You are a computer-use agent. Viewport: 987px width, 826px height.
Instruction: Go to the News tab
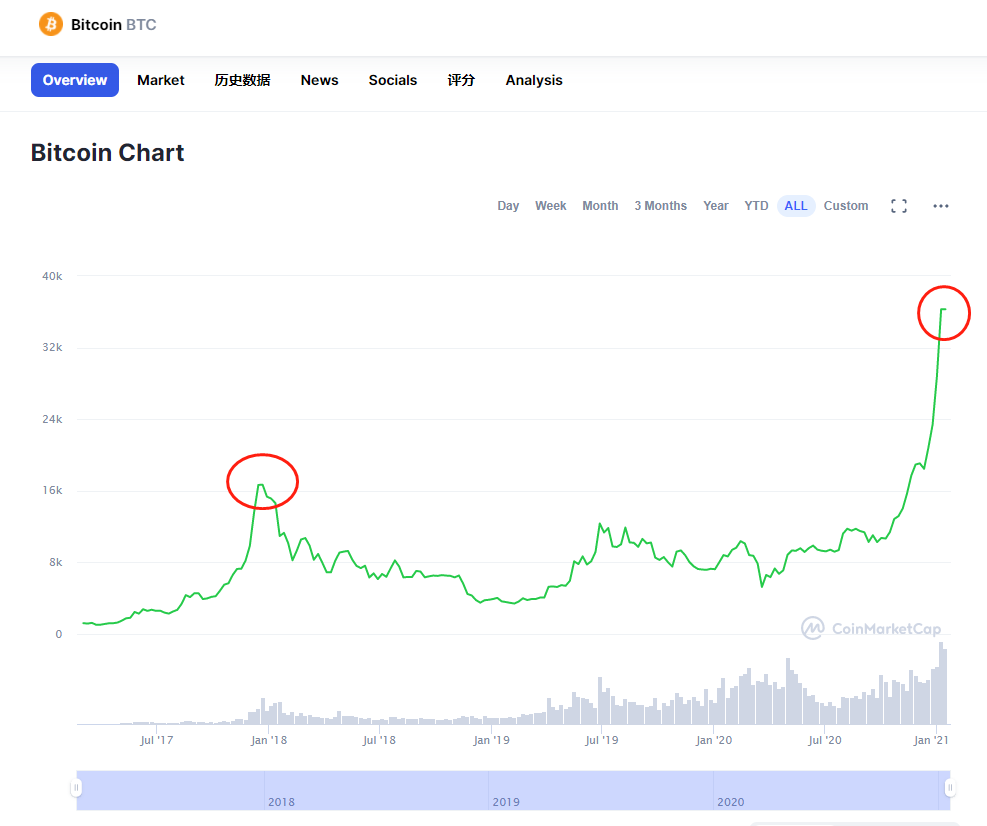[x=319, y=80]
